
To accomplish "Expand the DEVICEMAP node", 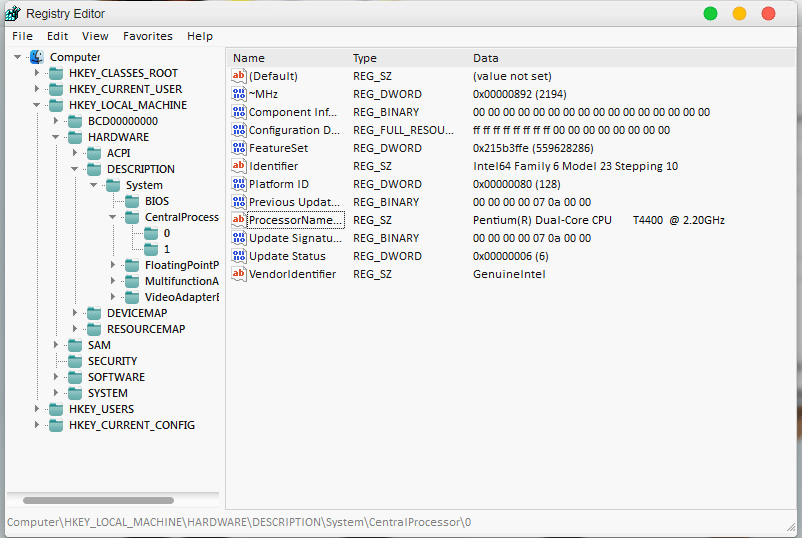I will [74, 313].
